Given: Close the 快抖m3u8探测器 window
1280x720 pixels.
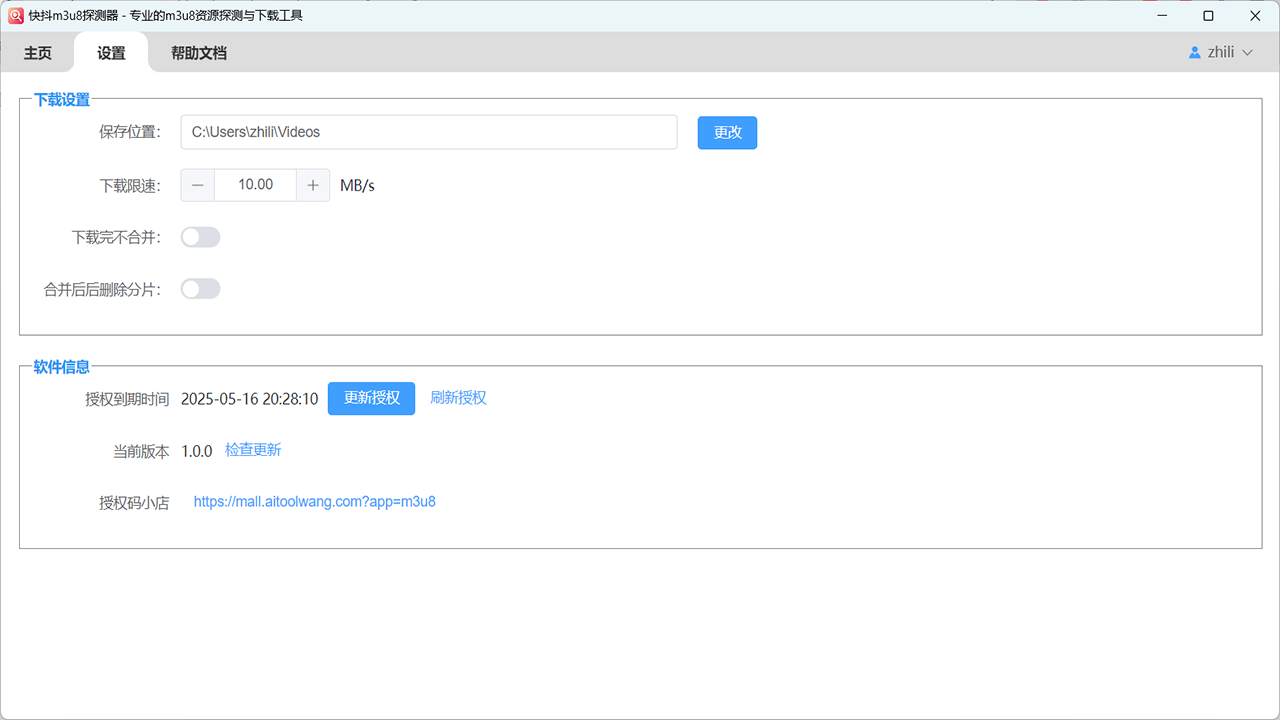Looking at the screenshot, I should coord(1255,15).
